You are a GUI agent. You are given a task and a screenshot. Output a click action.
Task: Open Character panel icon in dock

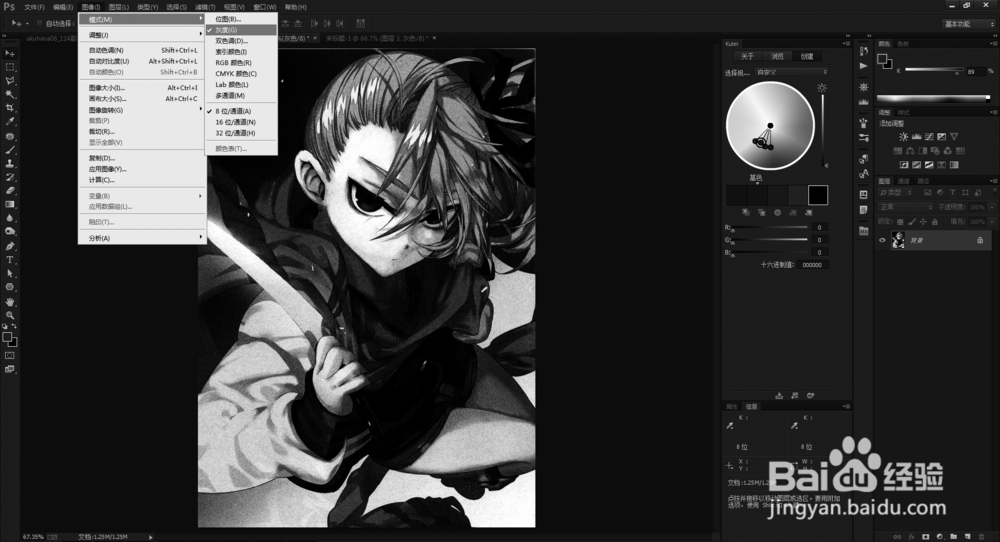tap(864, 173)
